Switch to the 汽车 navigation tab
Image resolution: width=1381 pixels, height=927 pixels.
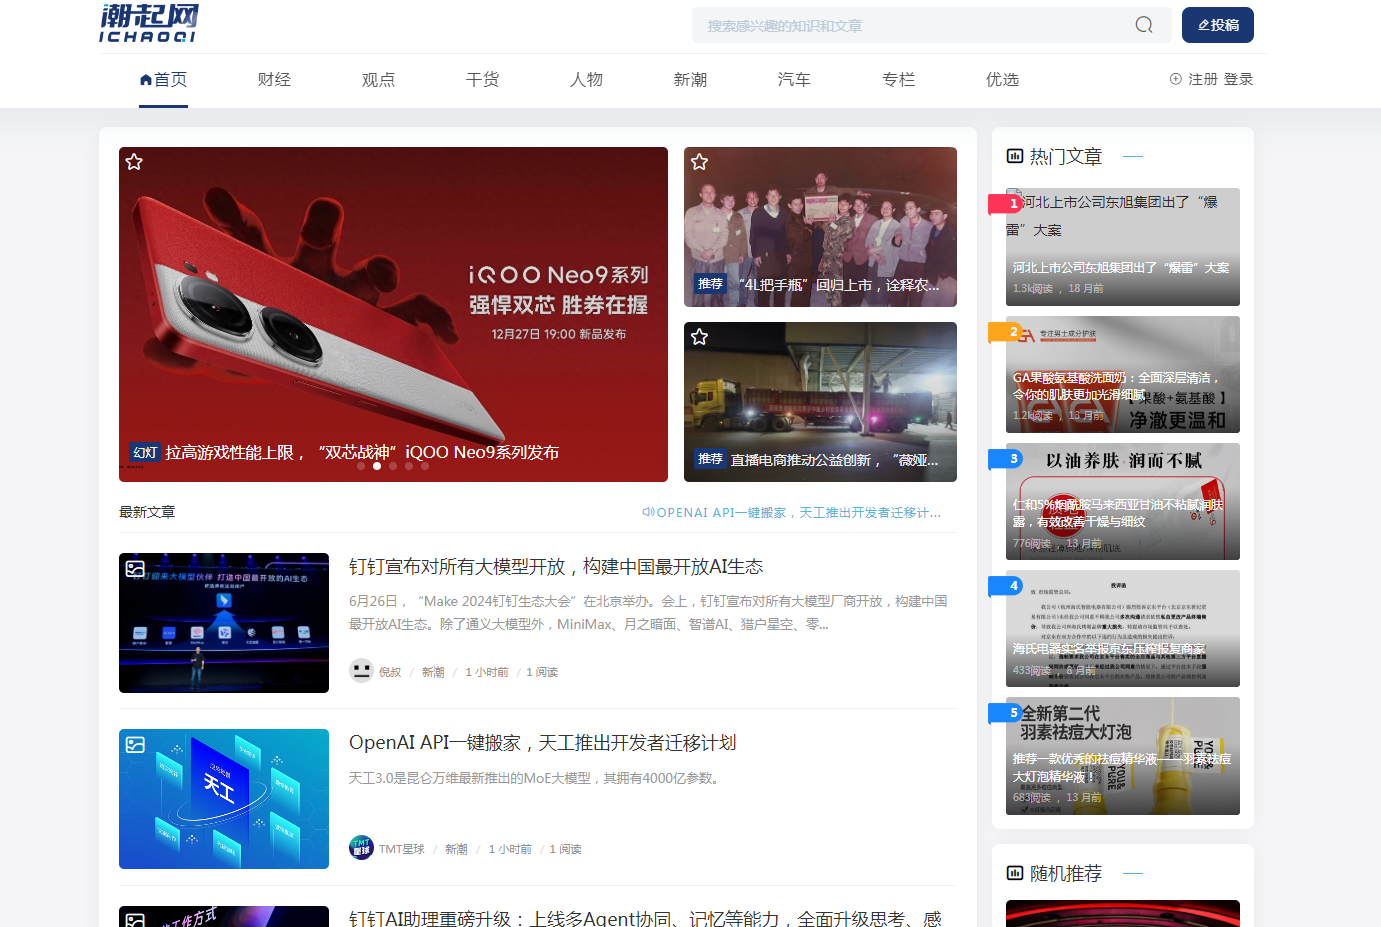point(794,80)
